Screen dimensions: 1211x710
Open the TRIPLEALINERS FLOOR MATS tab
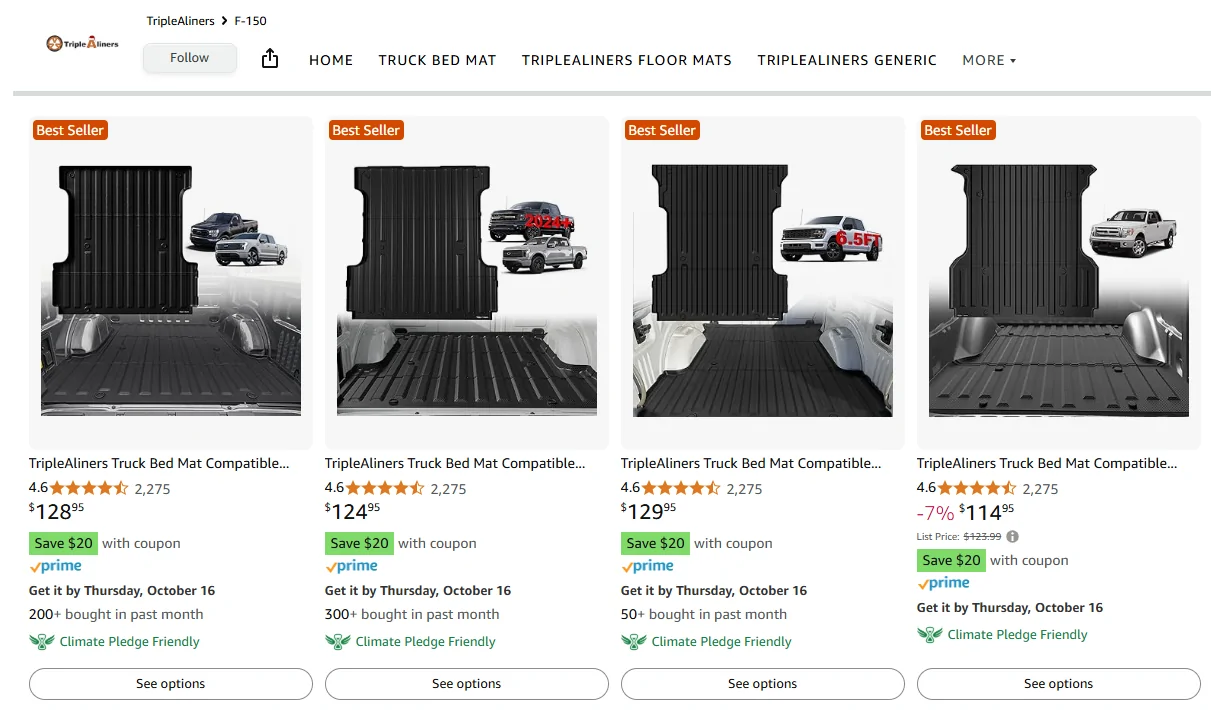(x=626, y=60)
